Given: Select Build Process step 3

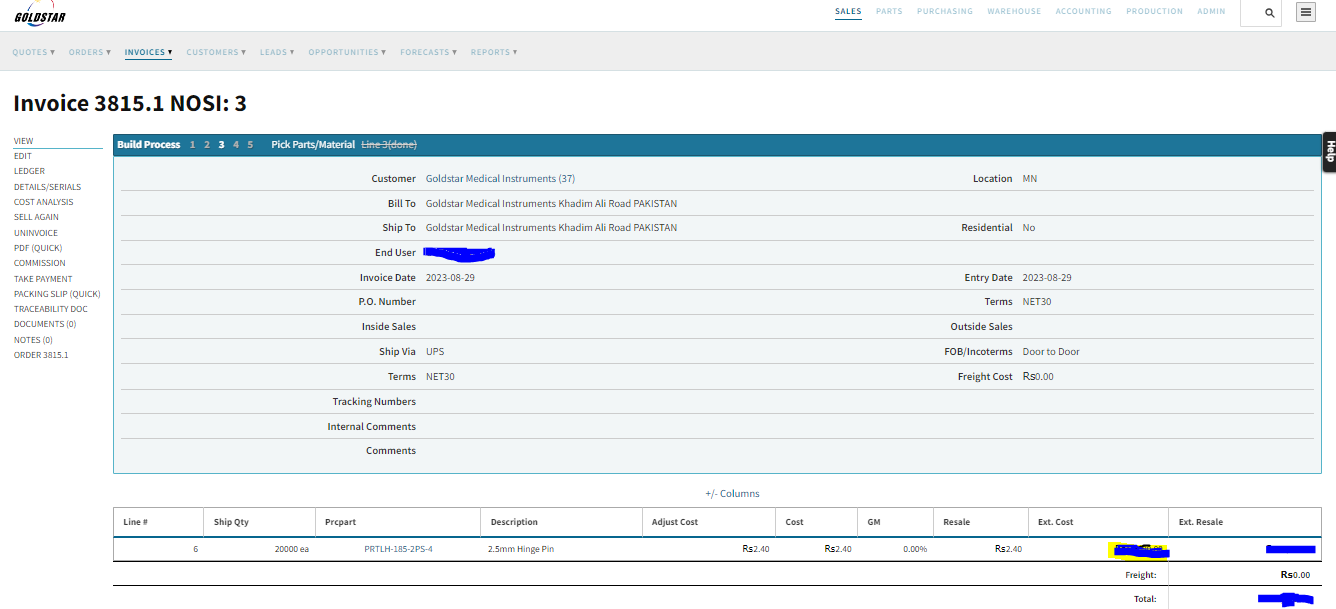Looking at the screenshot, I should (222, 145).
